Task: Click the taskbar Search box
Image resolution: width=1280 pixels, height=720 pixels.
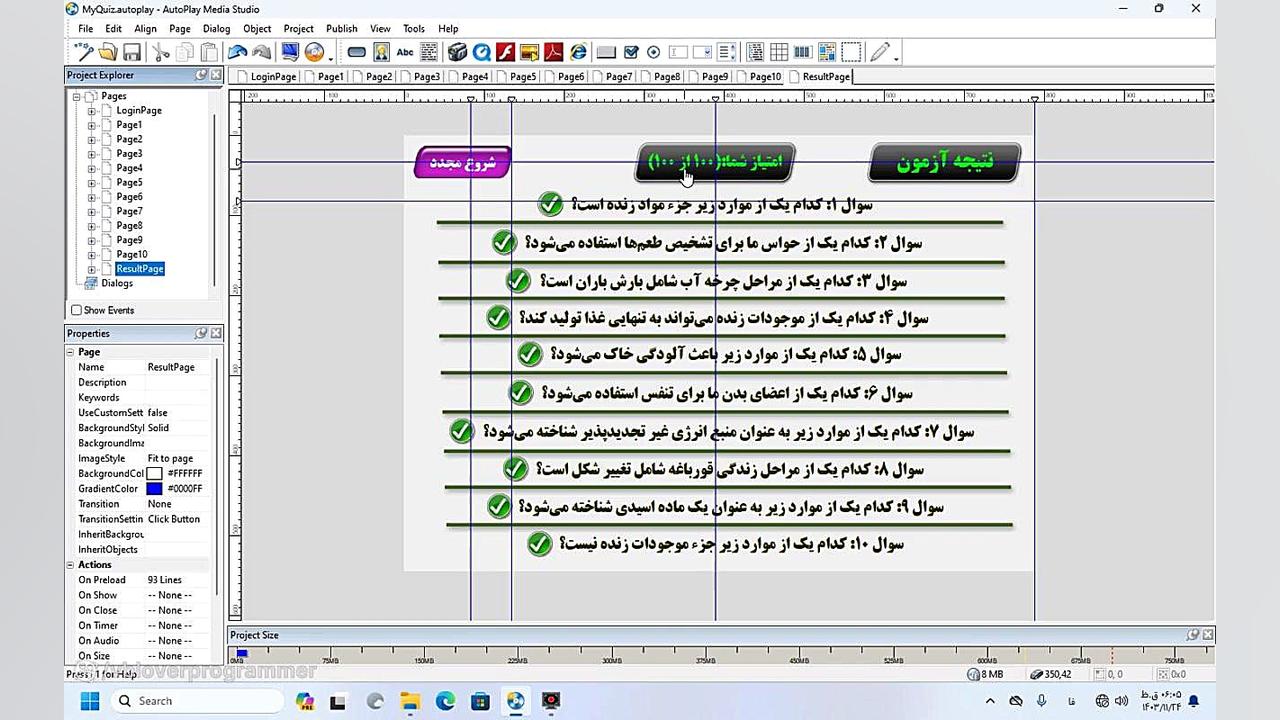Action: [x=198, y=701]
